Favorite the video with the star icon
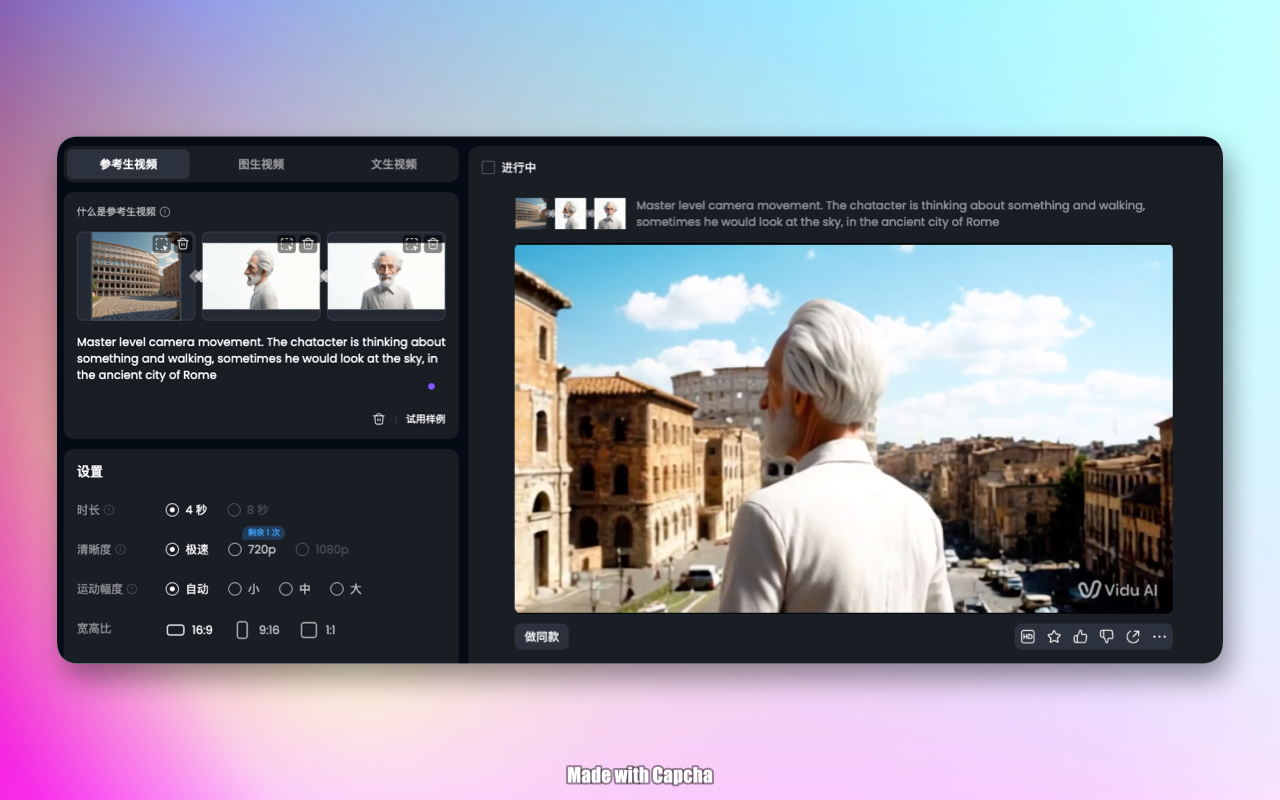This screenshot has width=1280, height=800. coord(1054,637)
